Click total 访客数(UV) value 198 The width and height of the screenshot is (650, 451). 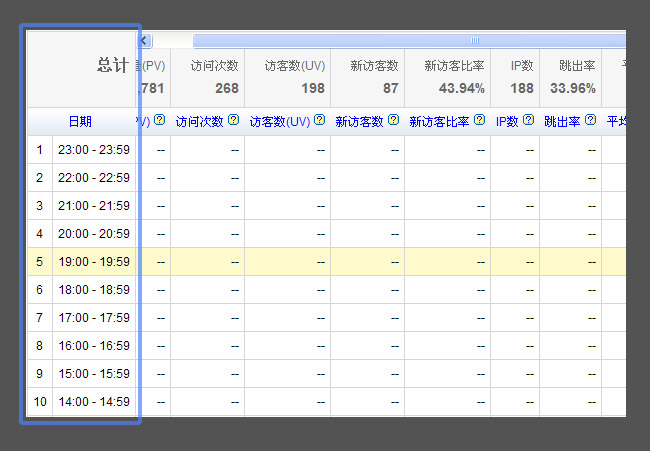[313, 88]
